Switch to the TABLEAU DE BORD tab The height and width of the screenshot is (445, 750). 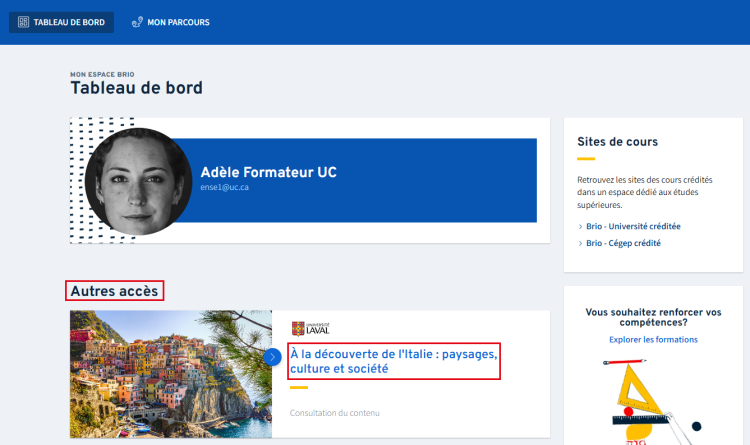point(61,22)
